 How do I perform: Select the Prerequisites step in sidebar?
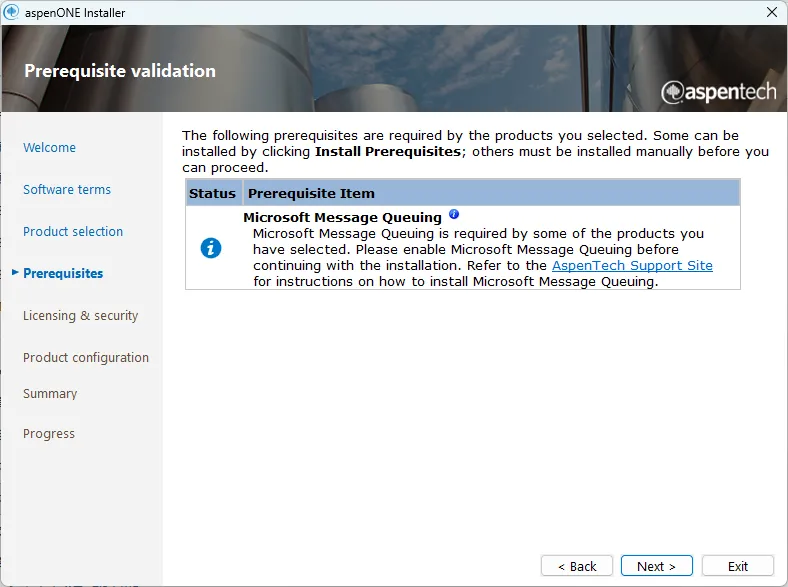point(63,273)
